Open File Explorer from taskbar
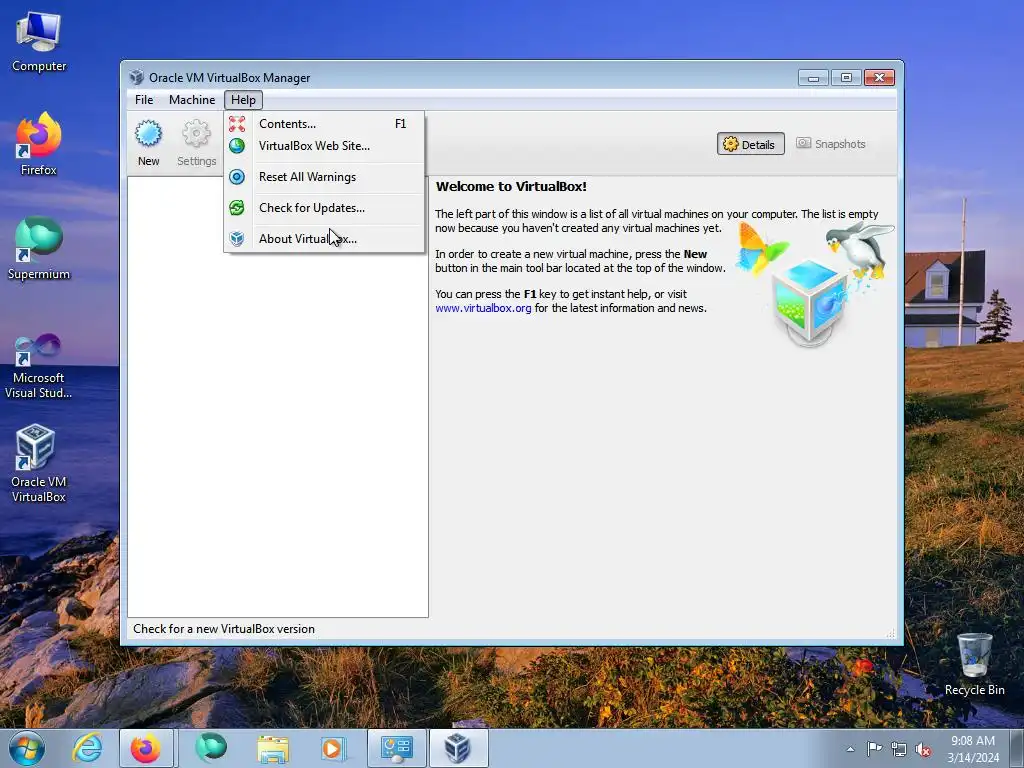The image size is (1024, 768). point(272,748)
